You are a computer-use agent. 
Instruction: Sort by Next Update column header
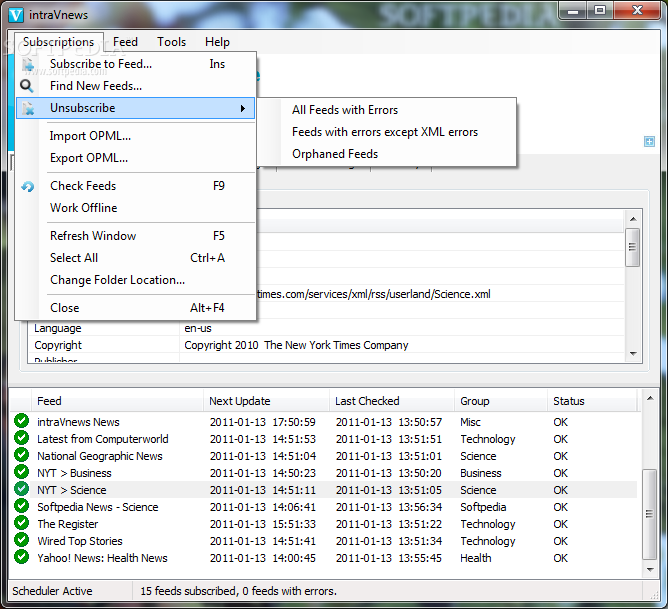coord(267,401)
